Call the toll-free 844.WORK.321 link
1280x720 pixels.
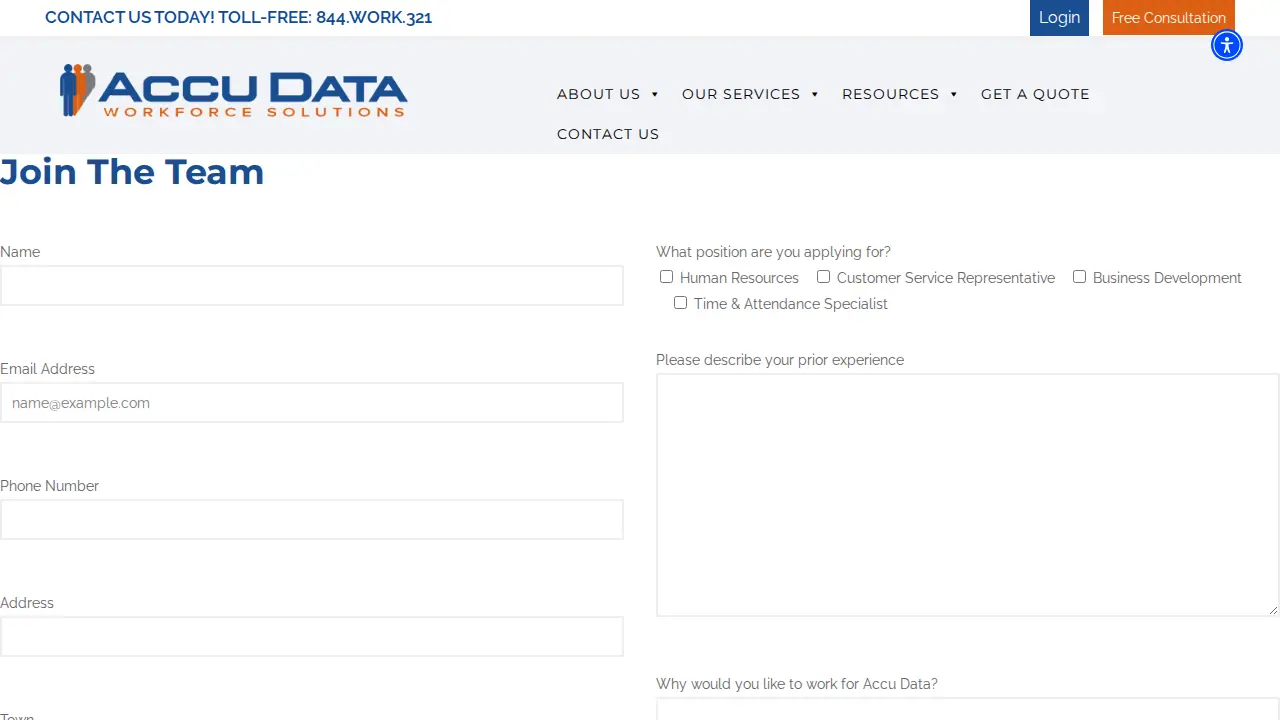click(x=374, y=17)
